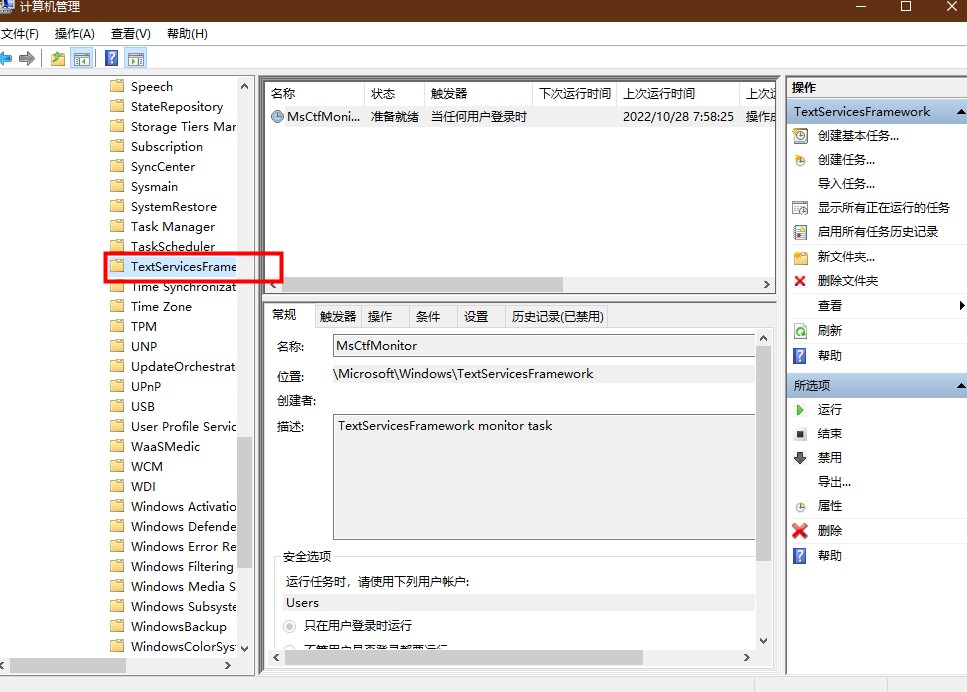
Task: Click the 名称 field containing MsCtfMonitor
Action: pos(544,346)
